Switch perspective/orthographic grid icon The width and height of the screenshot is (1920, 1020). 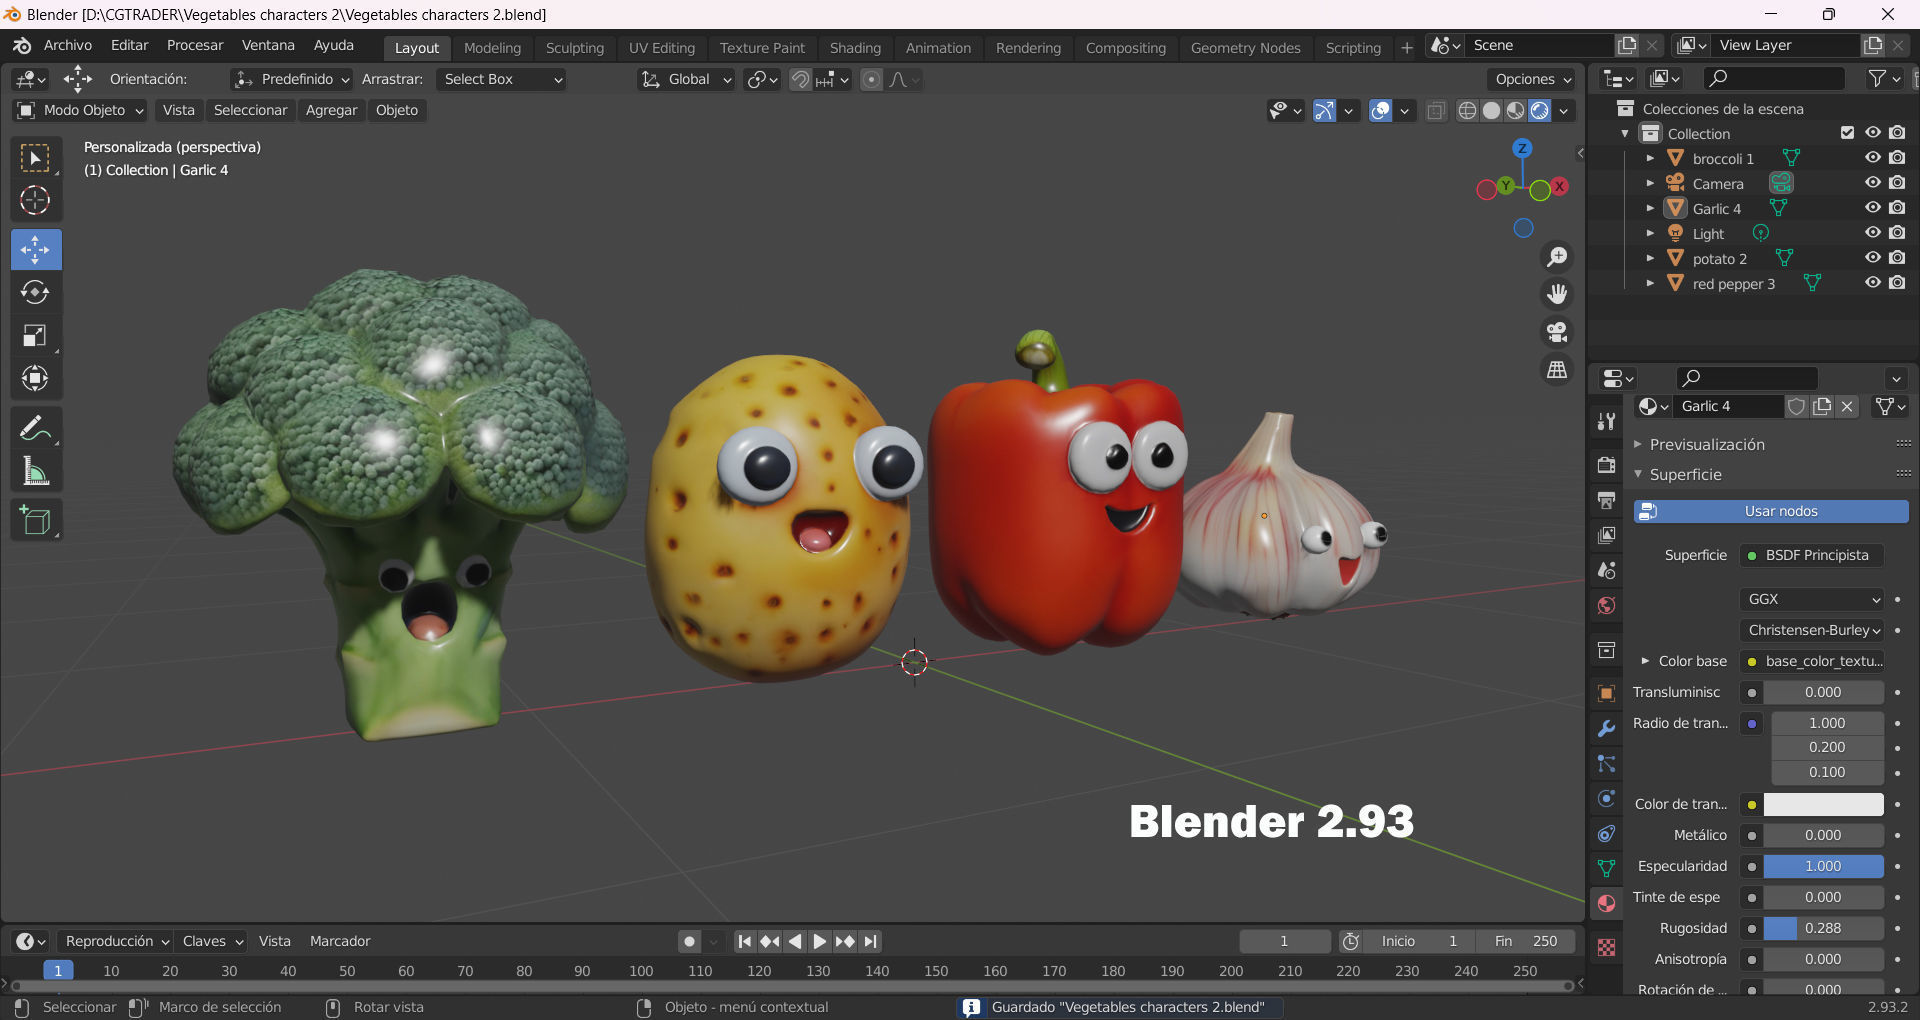(1557, 370)
